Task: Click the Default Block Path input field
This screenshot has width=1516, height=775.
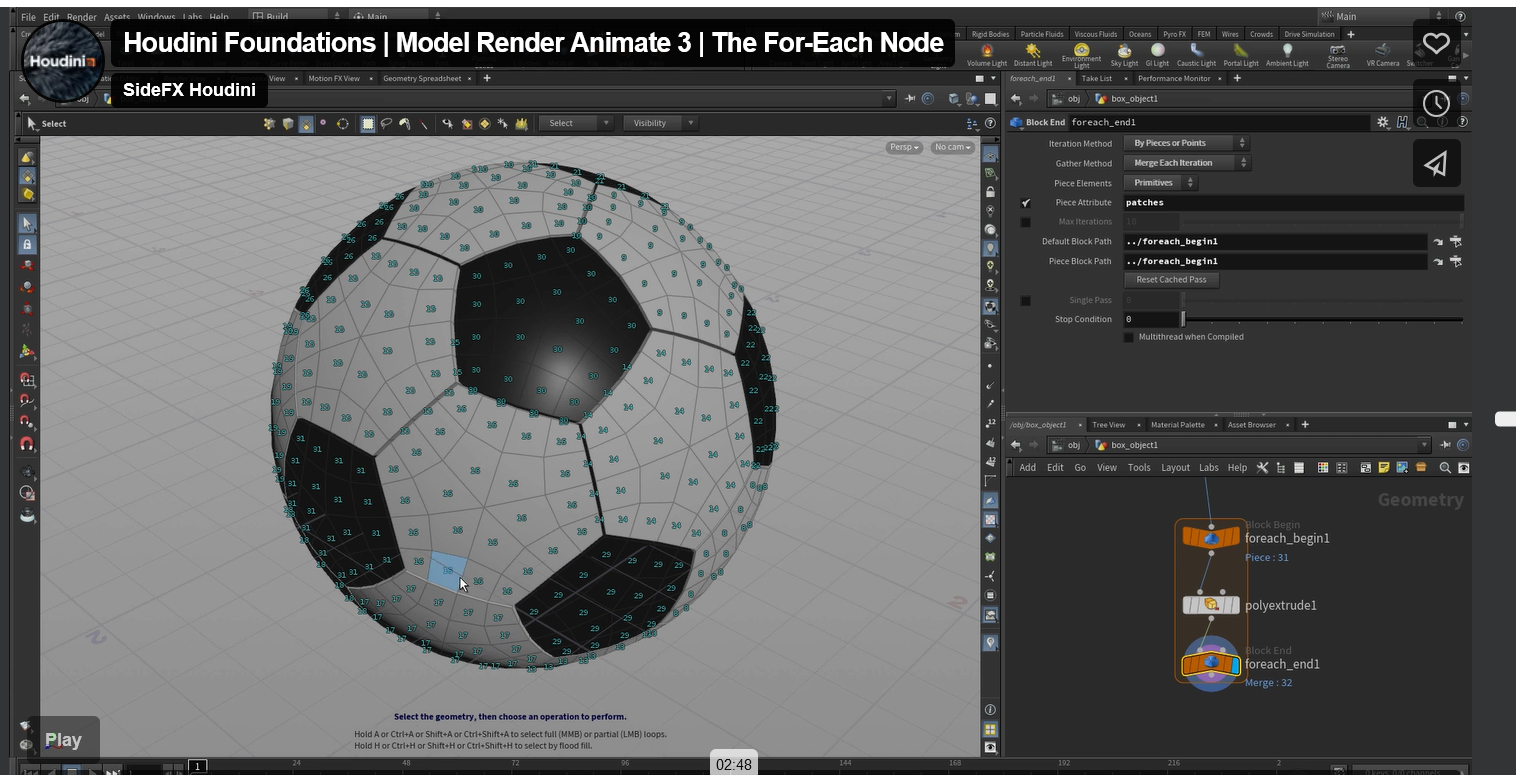Action: click(1275, 241)
